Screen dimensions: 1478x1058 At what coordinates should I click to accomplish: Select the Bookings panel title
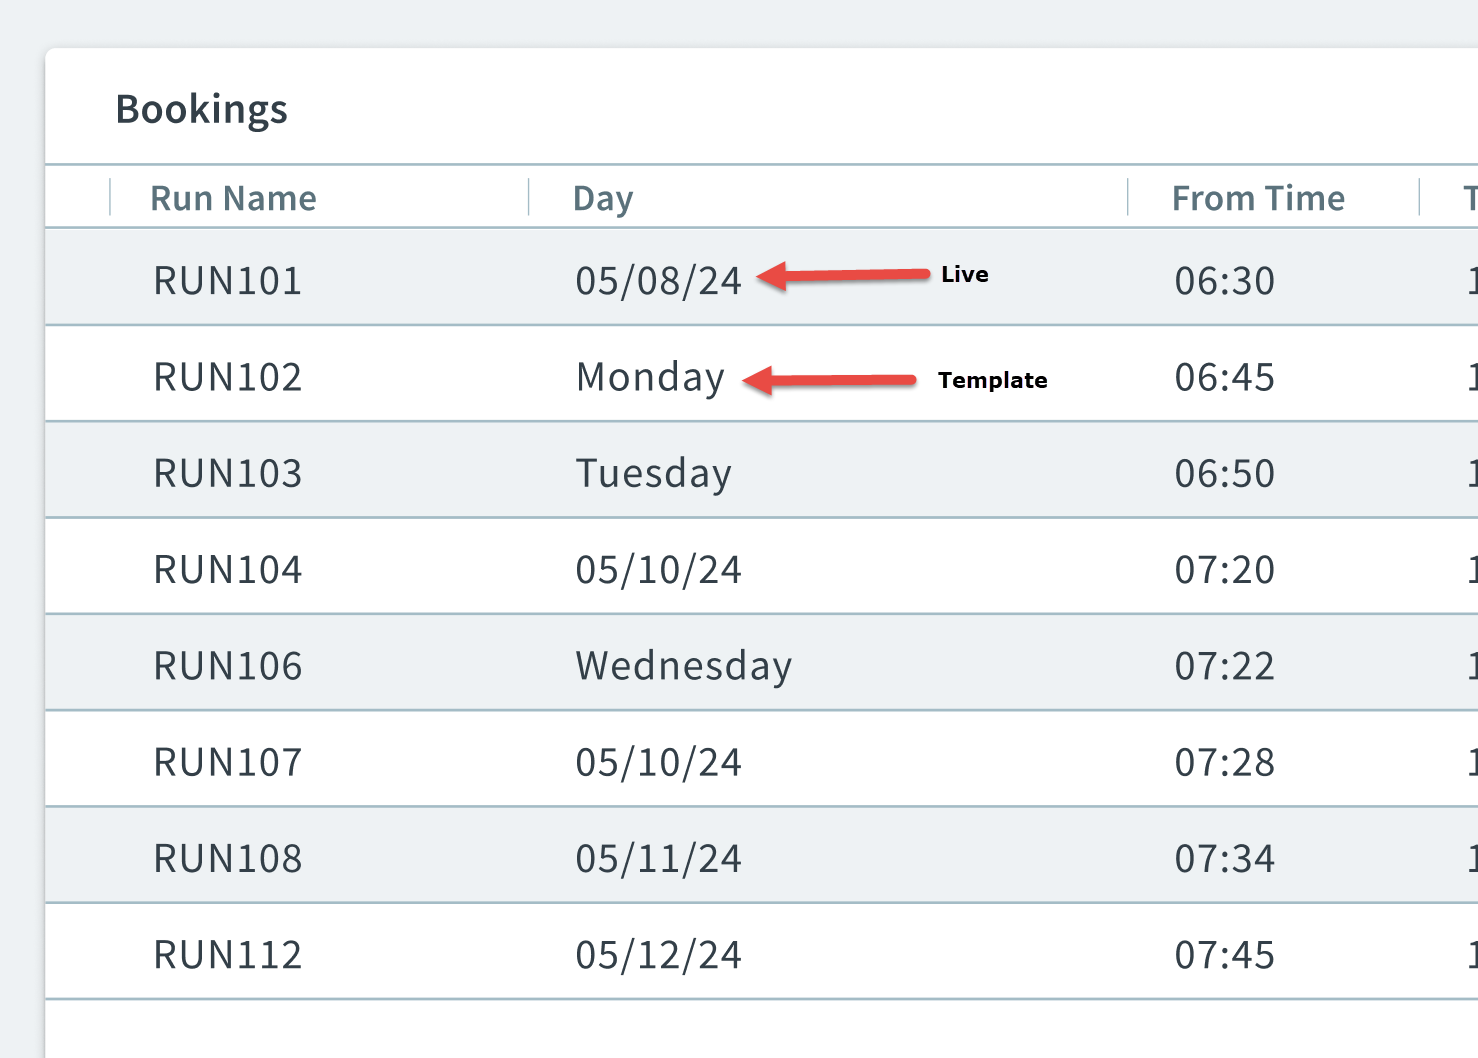(x=202, y=109)
